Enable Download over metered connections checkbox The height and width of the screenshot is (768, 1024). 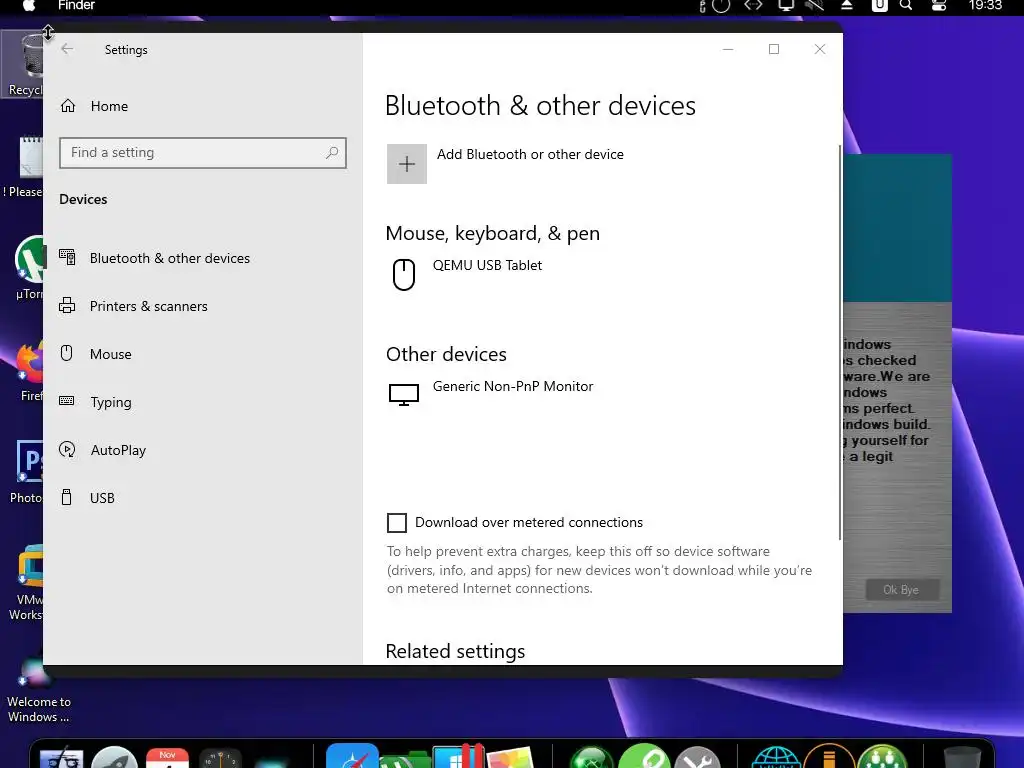(397, 522)
